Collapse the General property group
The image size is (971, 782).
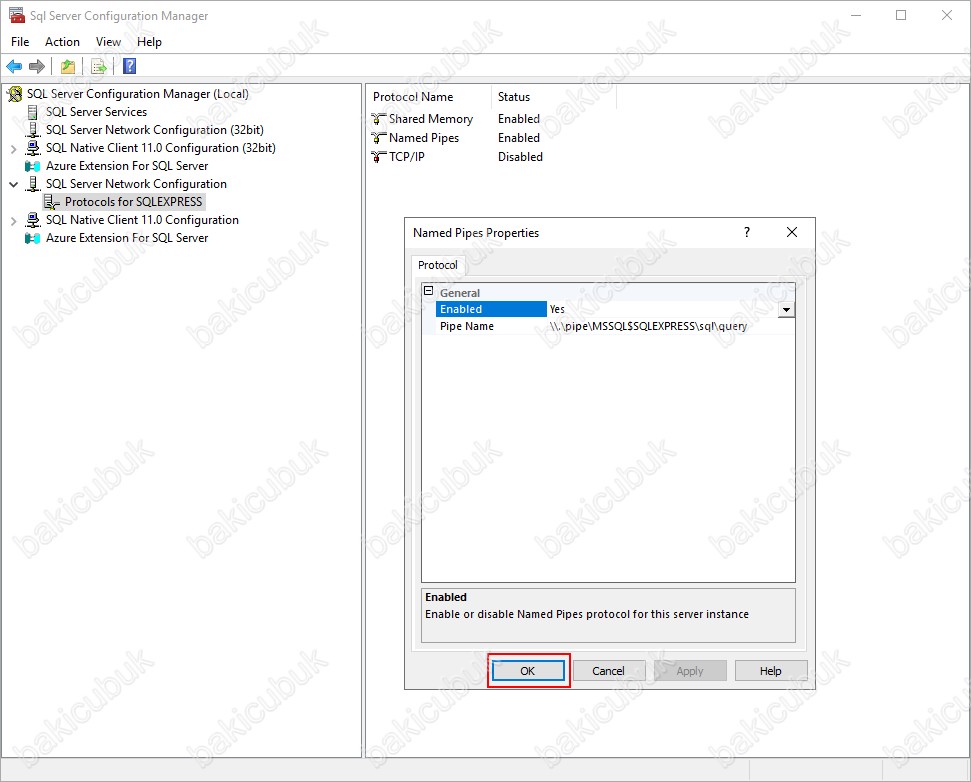pos(429,290)
